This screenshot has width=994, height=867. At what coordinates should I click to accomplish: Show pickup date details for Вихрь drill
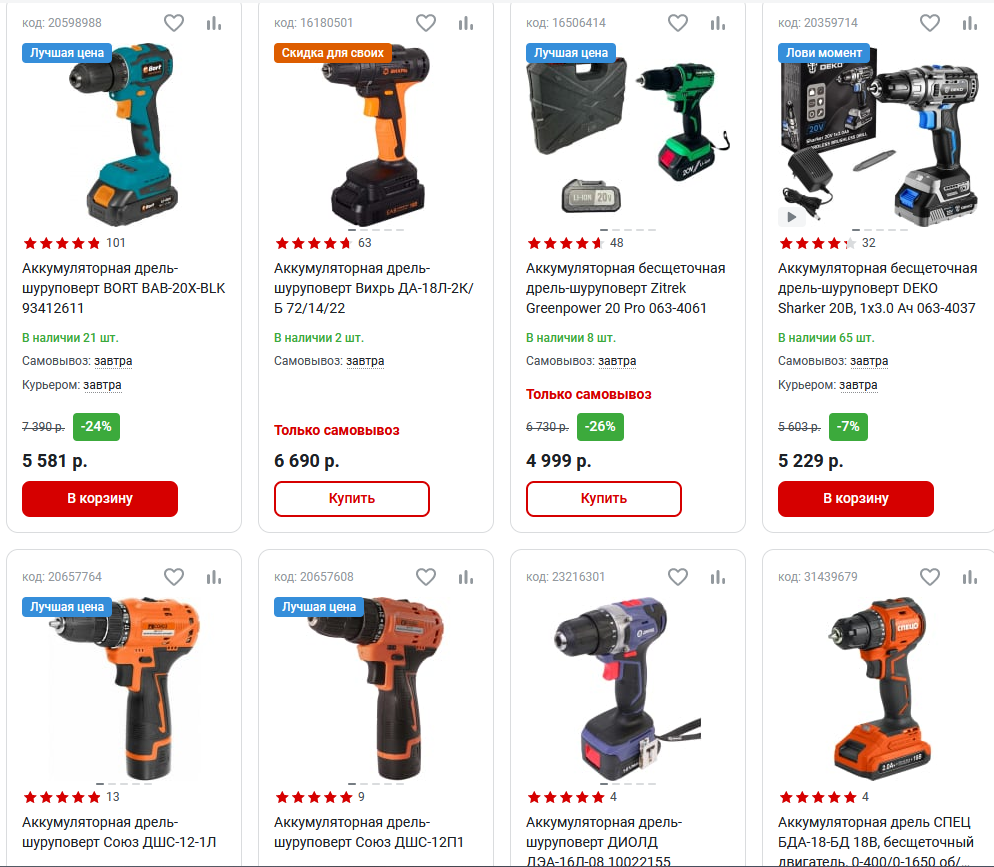coord(365,361)
